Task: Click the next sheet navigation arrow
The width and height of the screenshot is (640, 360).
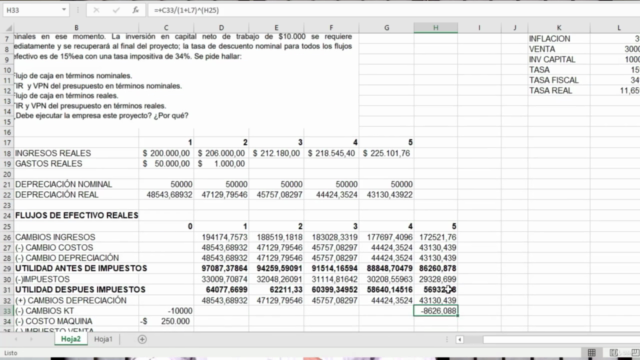Action: click(31, 339)
